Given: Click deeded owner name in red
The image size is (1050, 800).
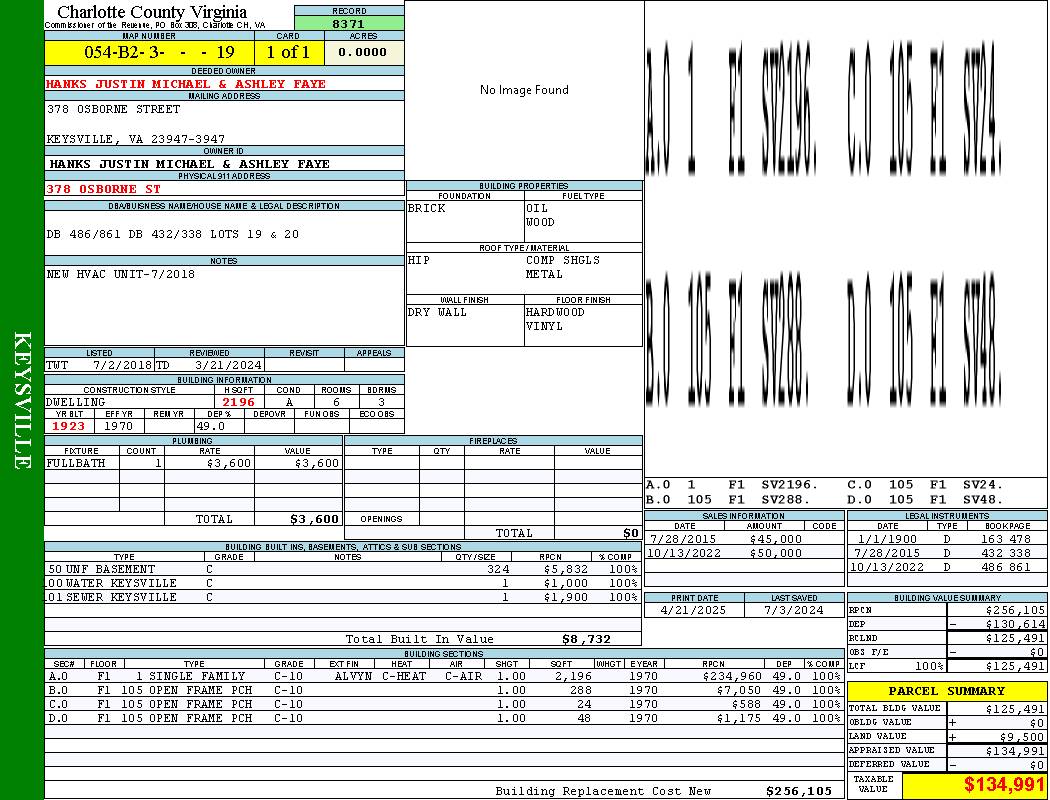Looking at the screenshot, I should tap(185, 84).
